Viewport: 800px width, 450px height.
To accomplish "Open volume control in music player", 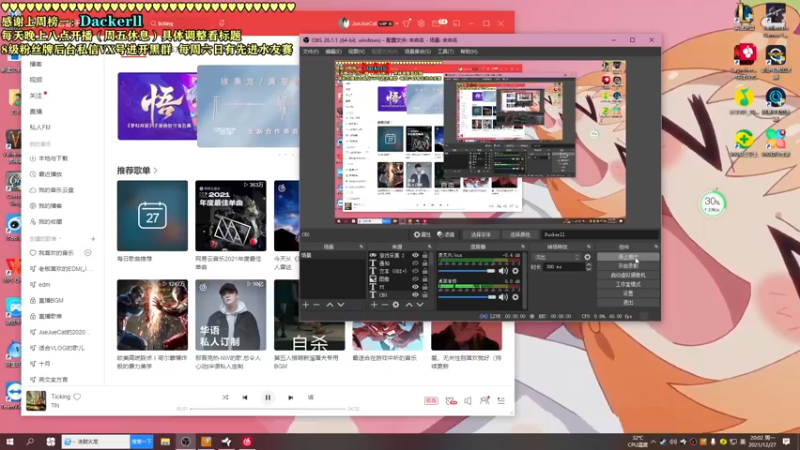I will tap(468, 401).
